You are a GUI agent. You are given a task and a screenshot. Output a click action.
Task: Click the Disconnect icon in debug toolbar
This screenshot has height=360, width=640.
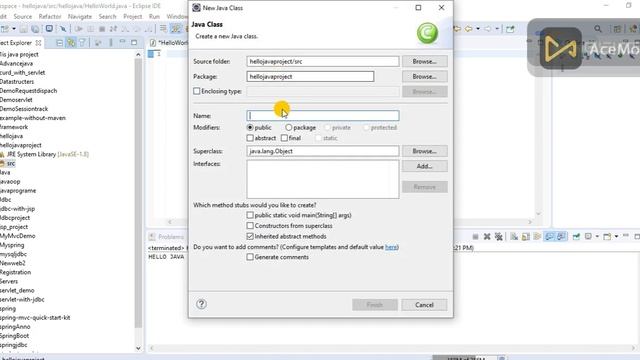113,29
